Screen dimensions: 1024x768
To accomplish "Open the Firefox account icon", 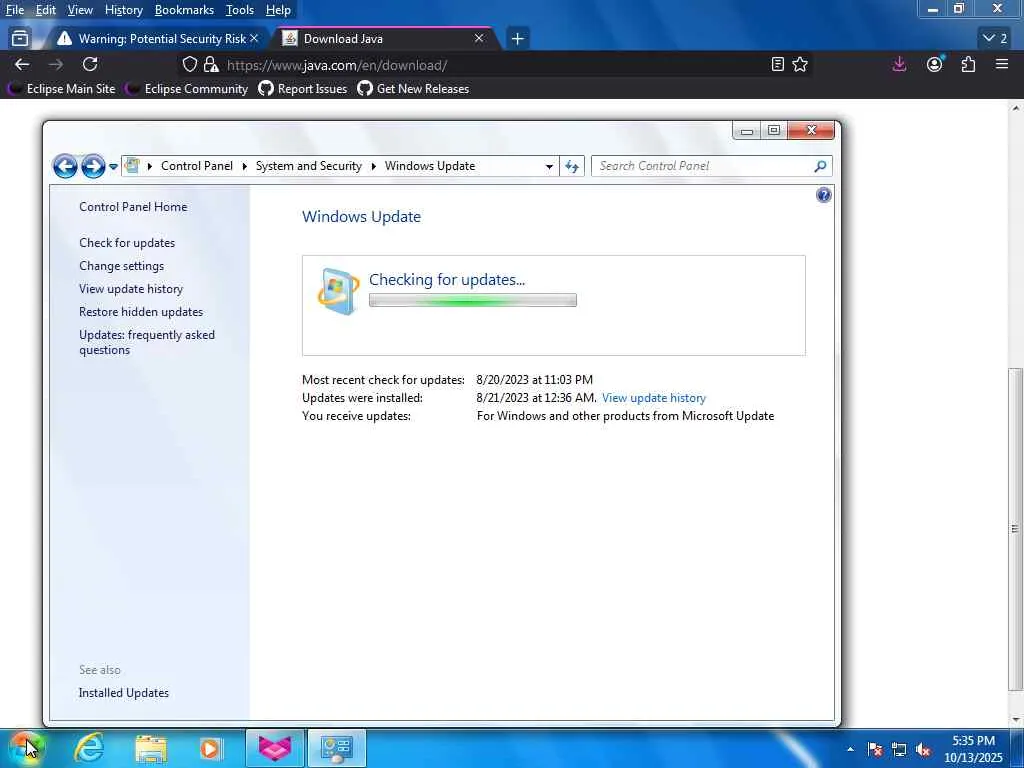I will point(935,65).
